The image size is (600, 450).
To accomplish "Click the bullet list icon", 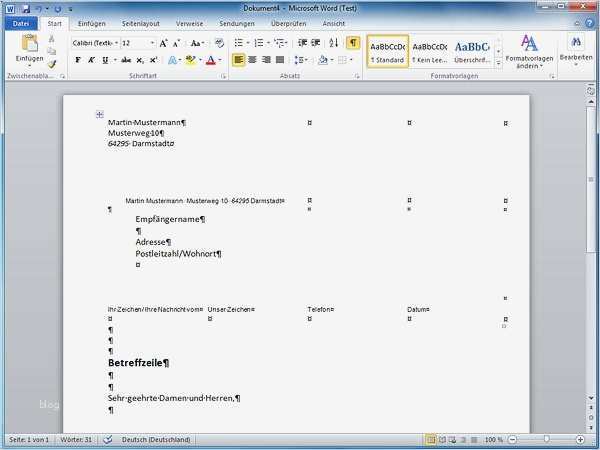I will [x=238, y=43].
